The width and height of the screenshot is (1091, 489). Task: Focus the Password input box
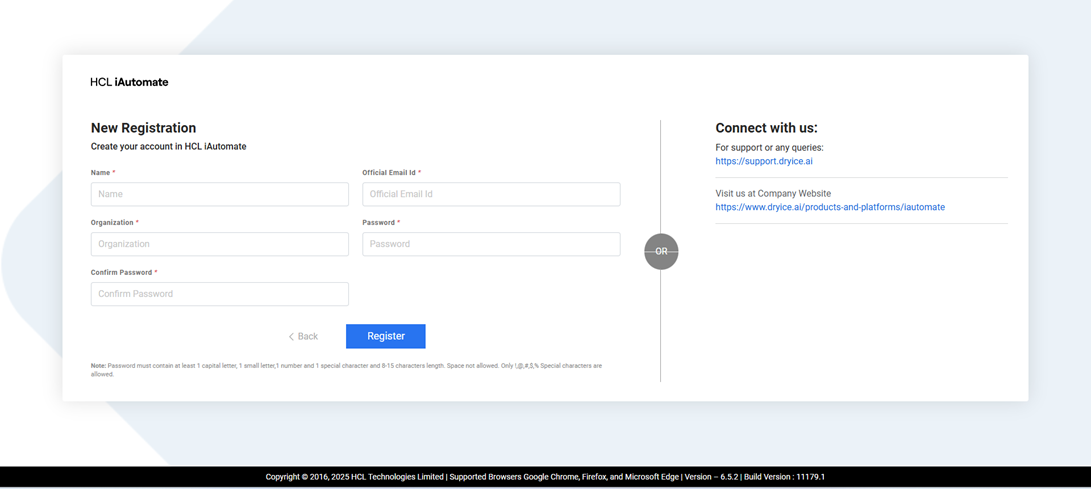tap(490, 244)
